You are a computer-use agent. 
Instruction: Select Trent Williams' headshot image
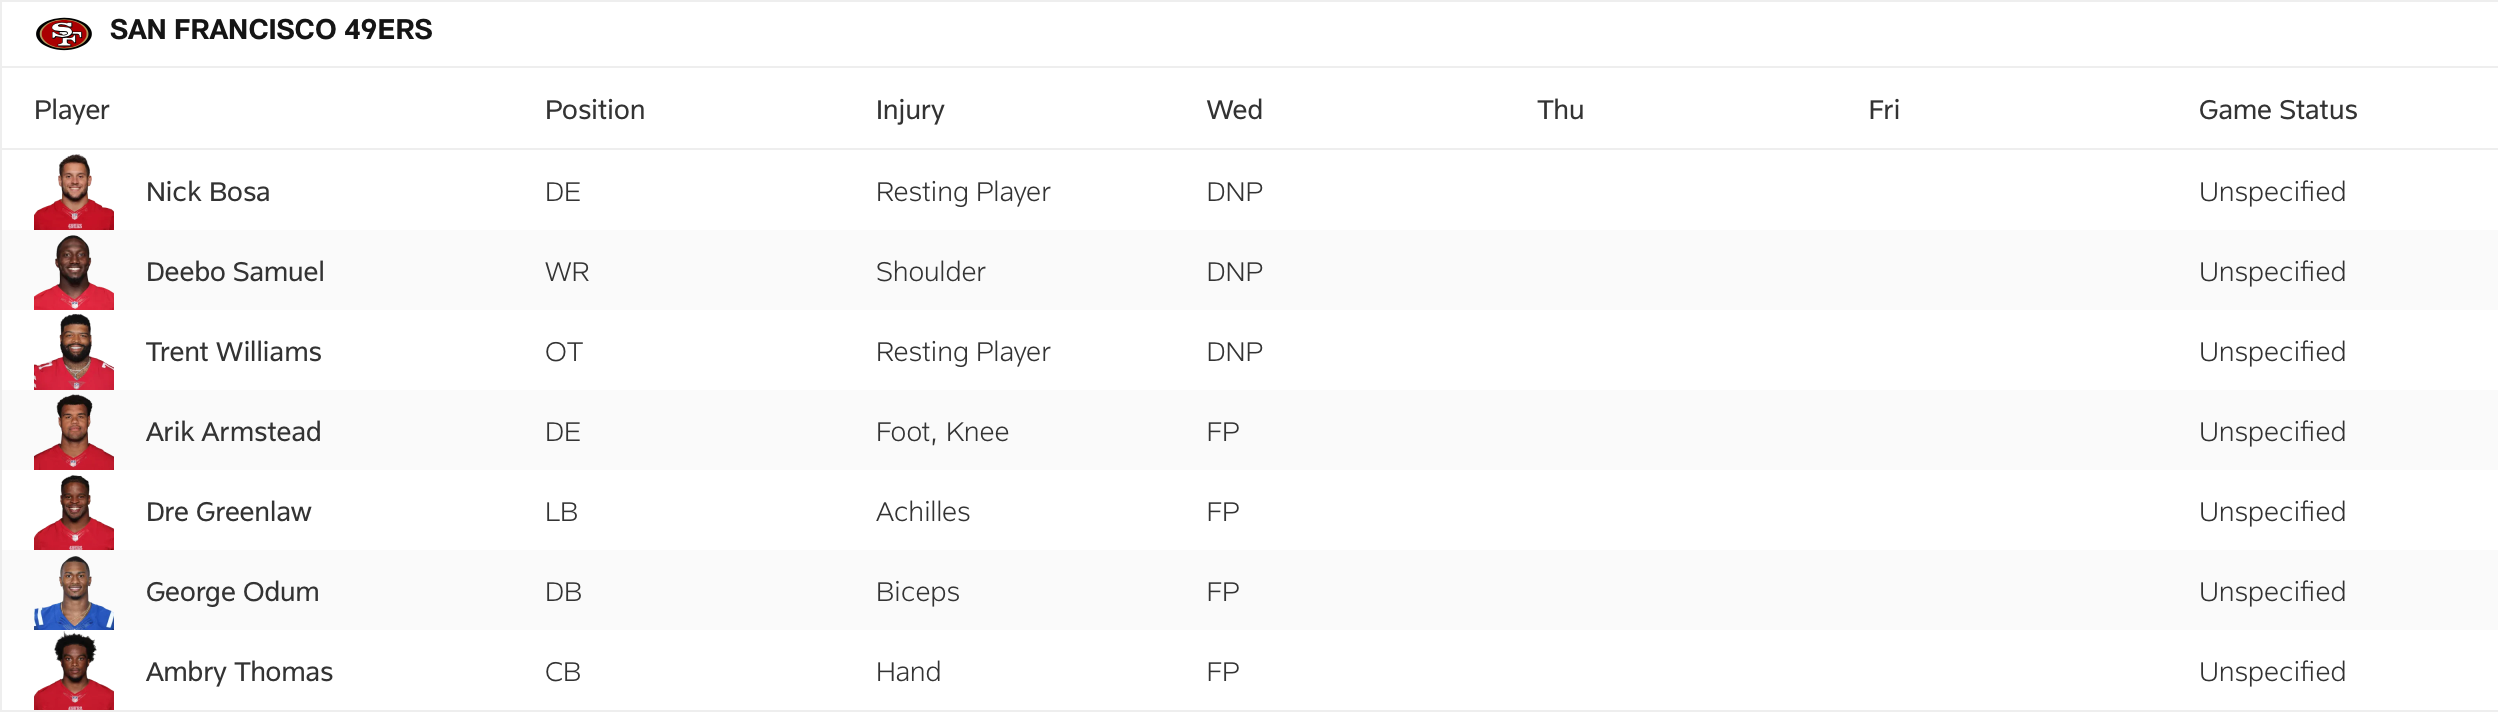[76, 351]
